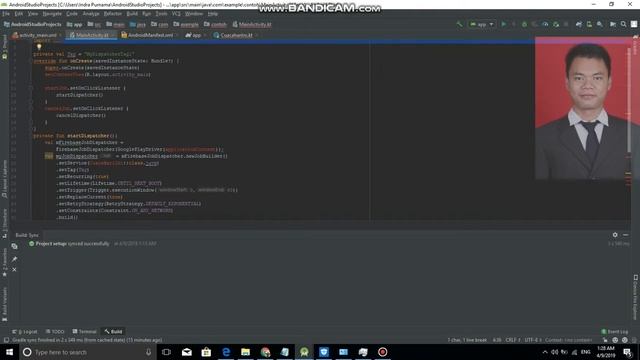The image size is (640, 360).
Task: Start debugging with the Debug bug icon
Action: 524,24
